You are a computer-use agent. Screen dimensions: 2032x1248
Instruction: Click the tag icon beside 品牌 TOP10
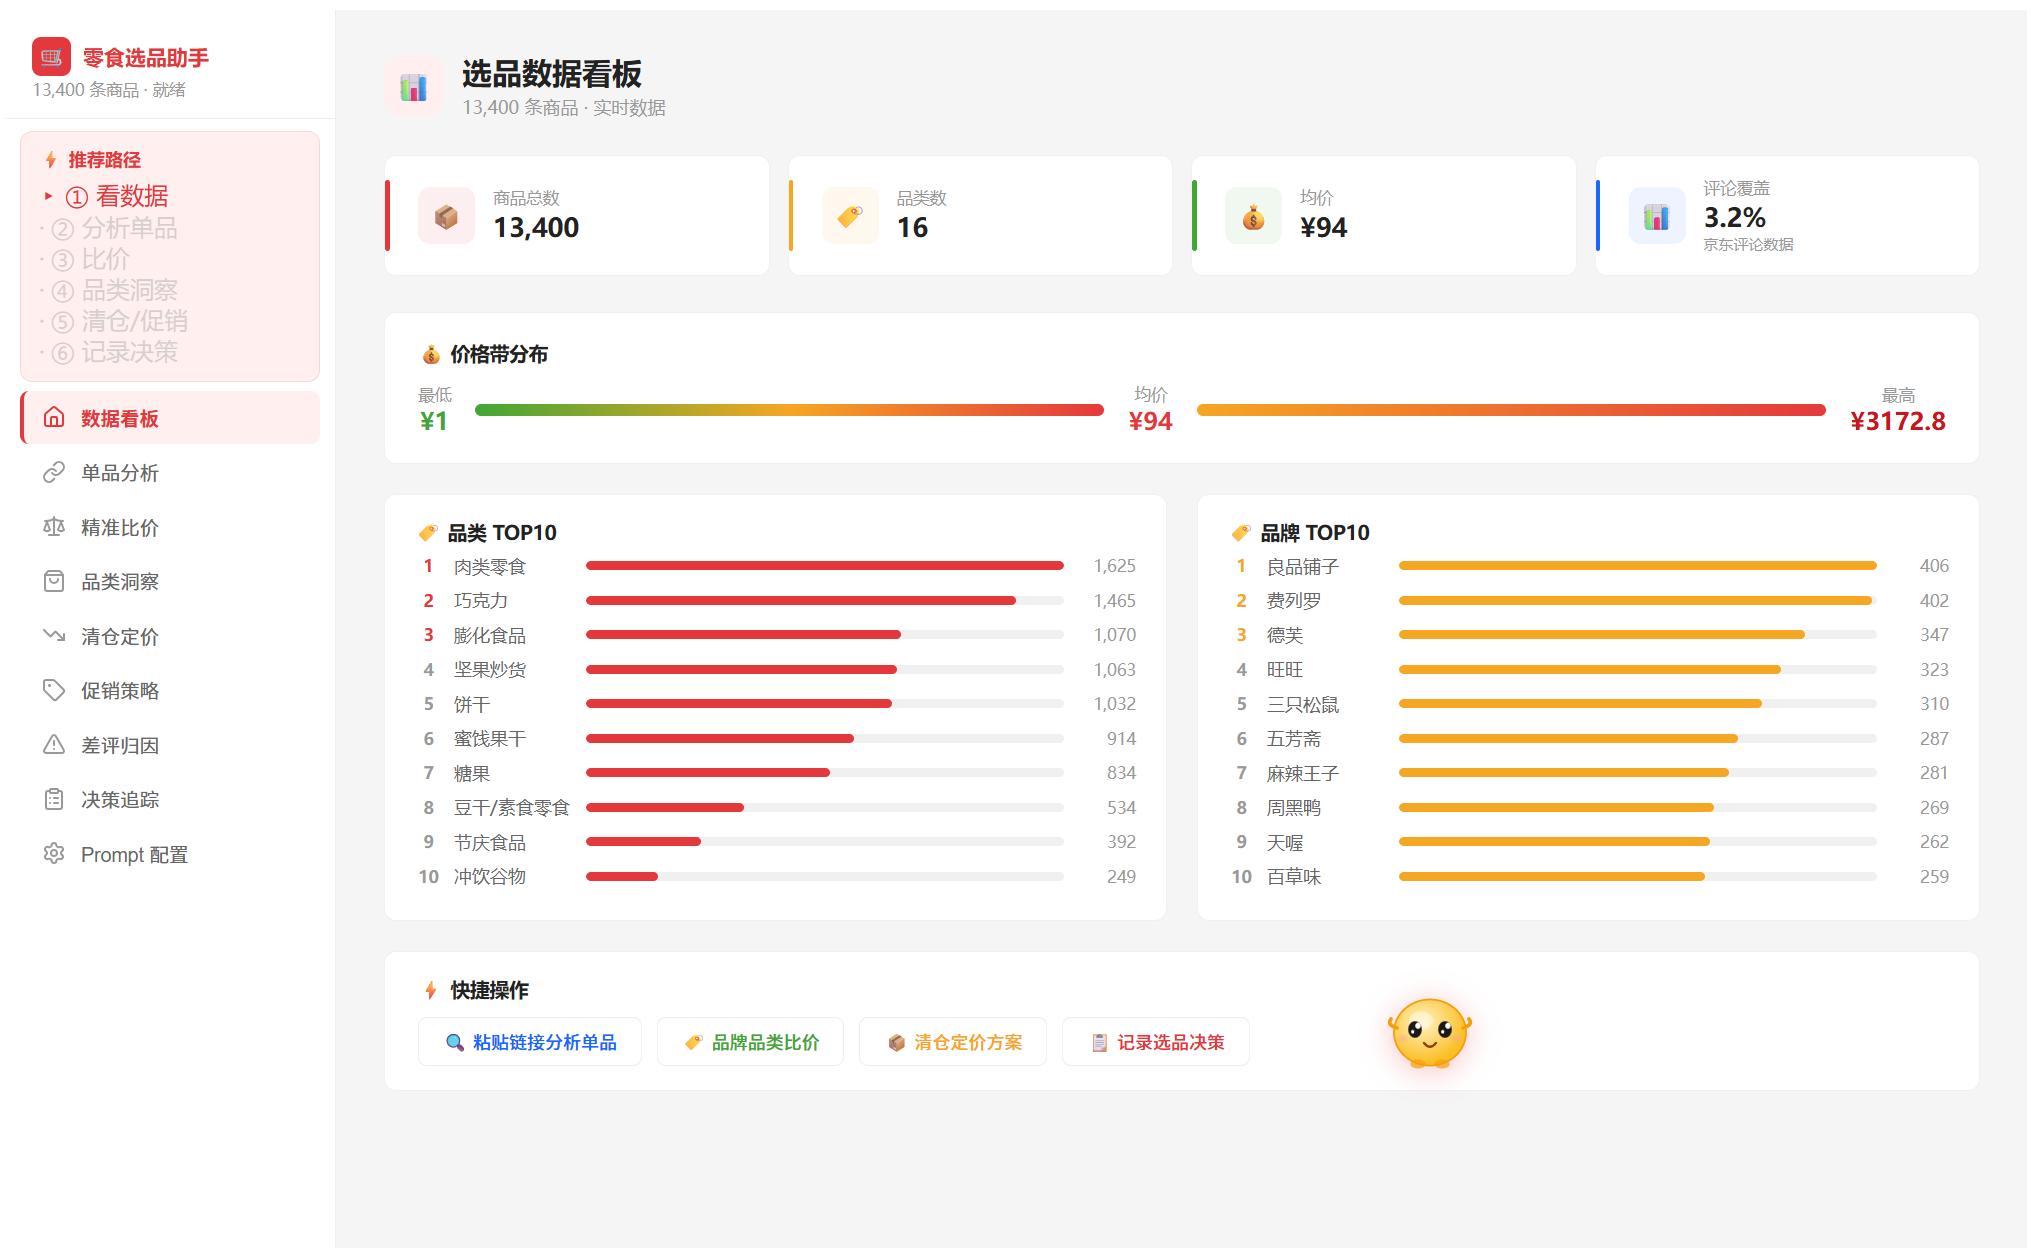pyautogui.click(x=1241, y=533)
